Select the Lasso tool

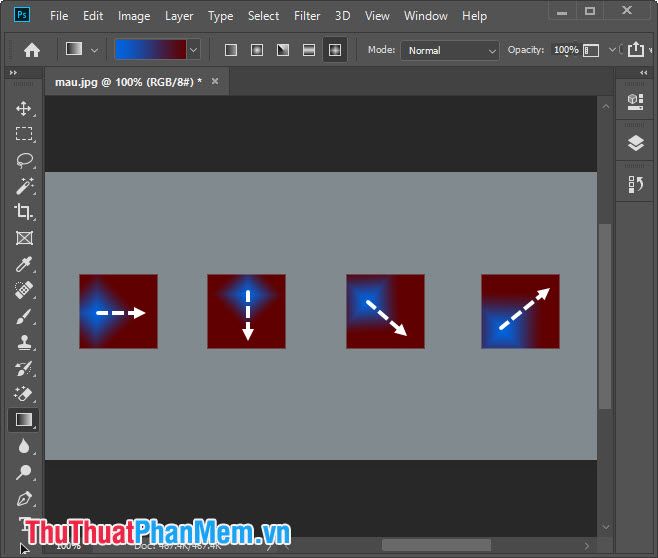[24, 160]
